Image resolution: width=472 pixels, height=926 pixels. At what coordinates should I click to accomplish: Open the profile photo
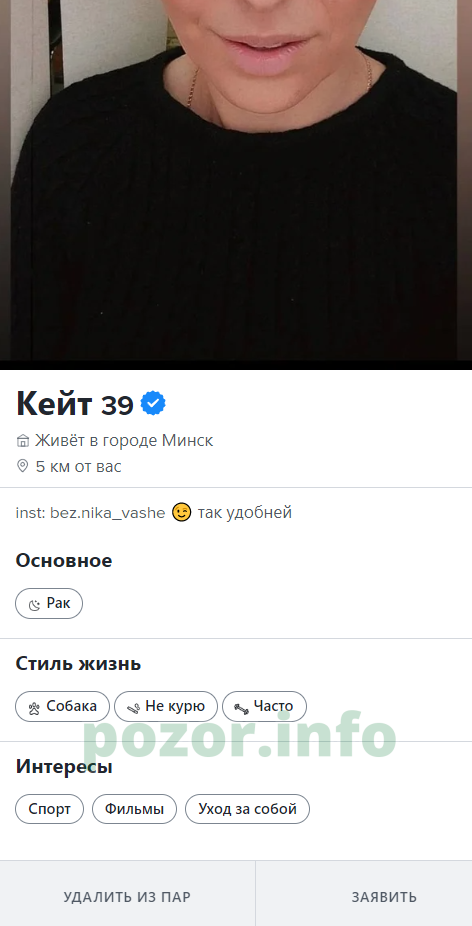pyautogui.click(x=236, y=180)
